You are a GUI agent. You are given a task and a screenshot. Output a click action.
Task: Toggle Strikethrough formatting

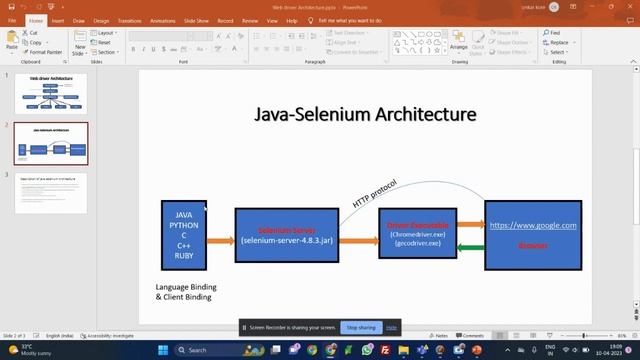pyautogui.click(x=173, y=49)
